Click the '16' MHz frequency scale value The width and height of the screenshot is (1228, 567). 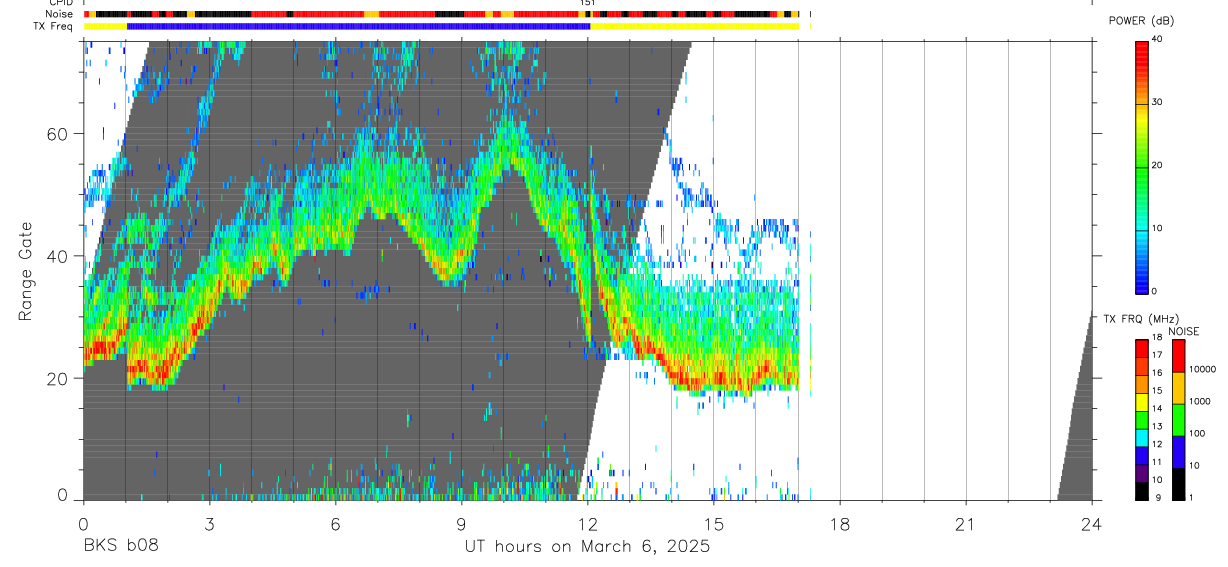[1158, 374]
